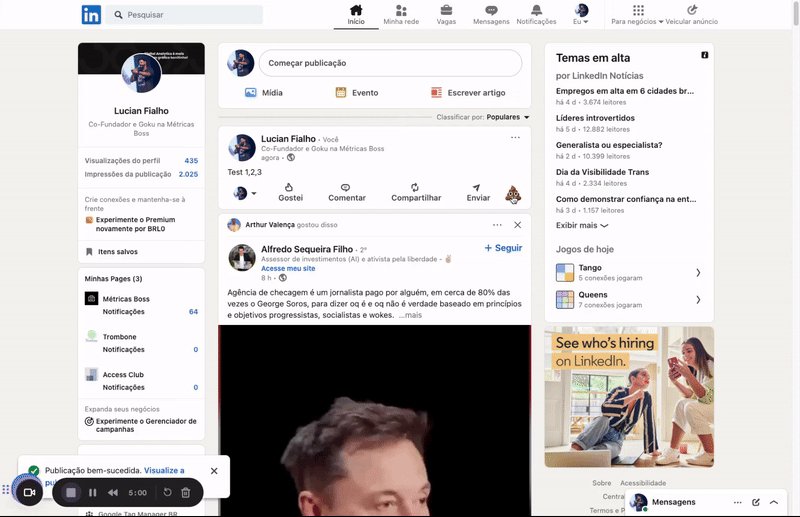
Task: Restart the recording with the redo icon
Action: pyautogui.click(x=167, y=493)
